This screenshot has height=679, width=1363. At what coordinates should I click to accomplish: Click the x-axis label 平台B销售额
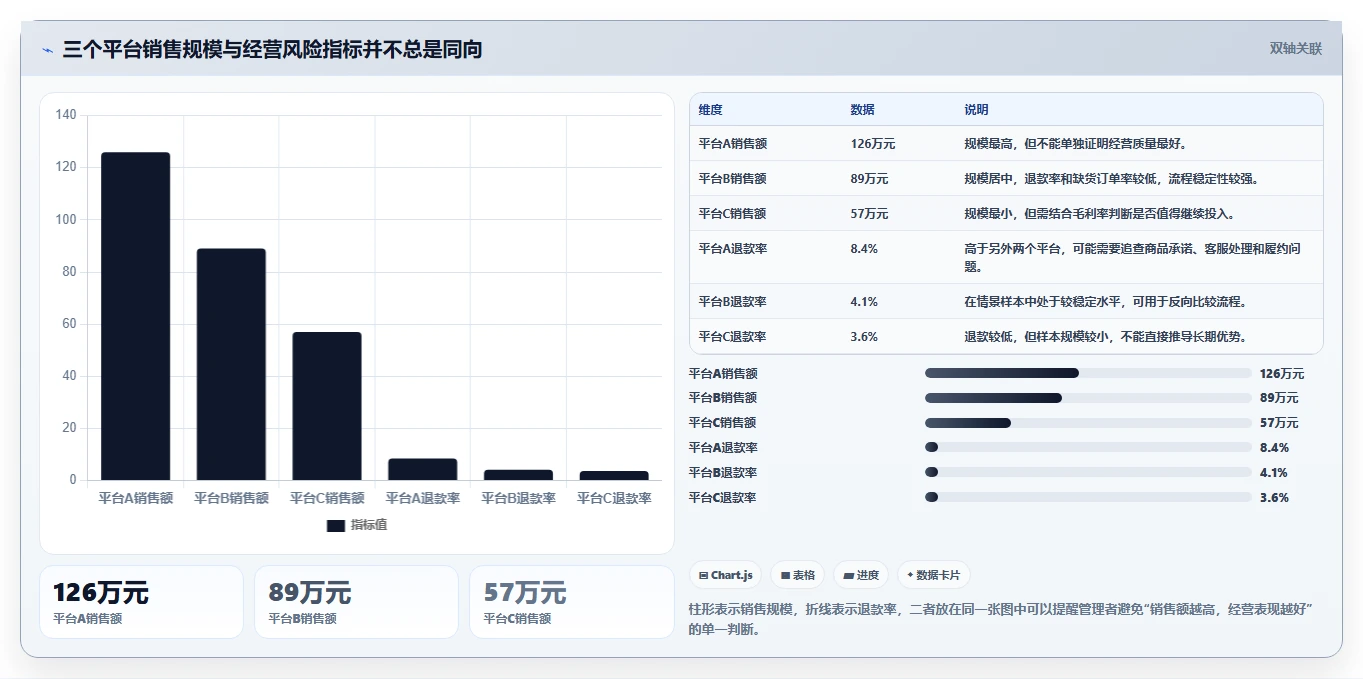231,498
